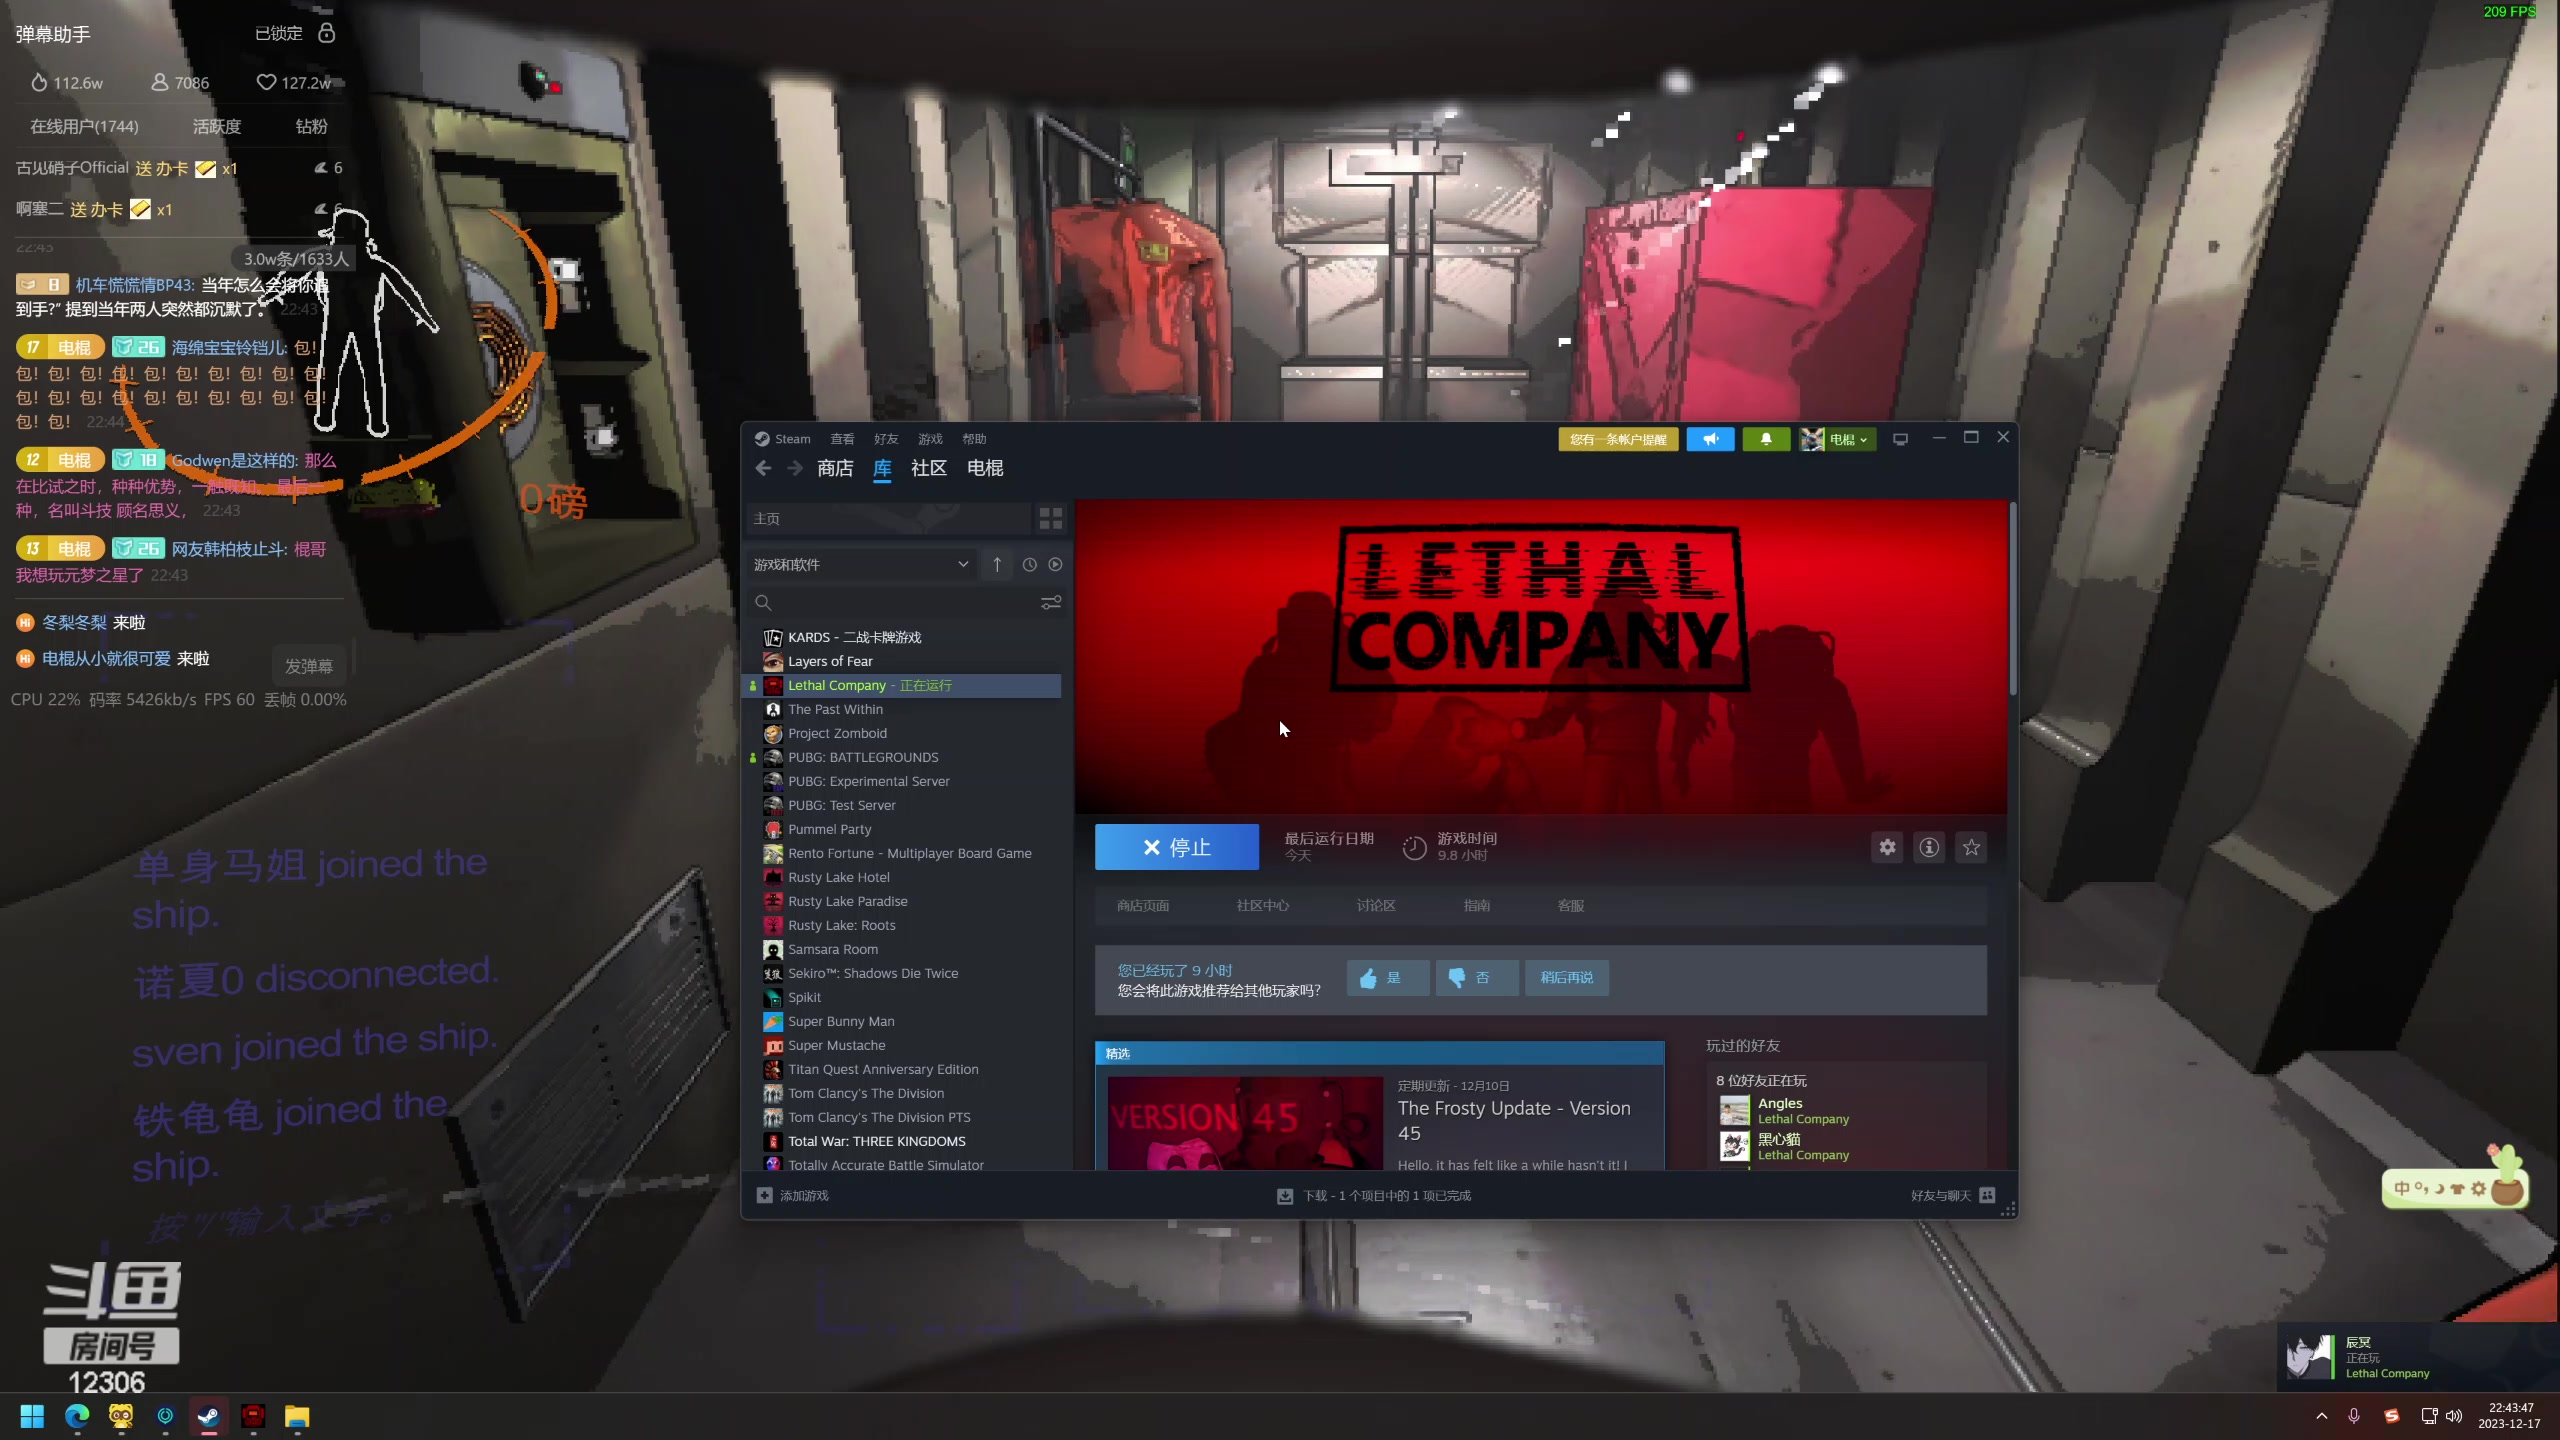Switch to the 库 library tab

pos(882,468)
